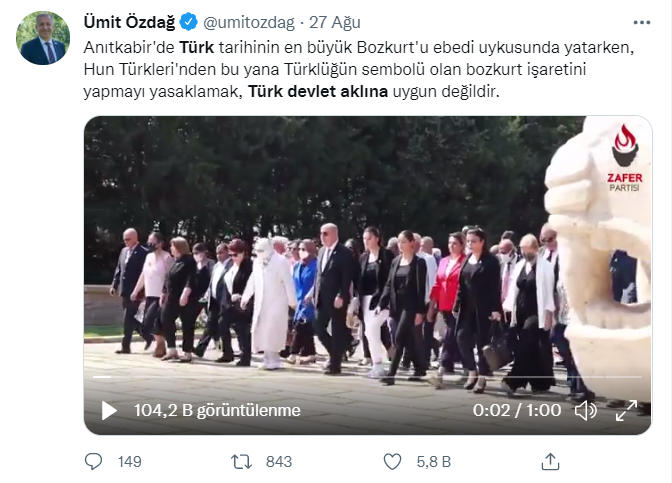This screenshot has width=672, height=483.
Task: Click the 104,2 B görüntülenme view count
Action: 217,411
